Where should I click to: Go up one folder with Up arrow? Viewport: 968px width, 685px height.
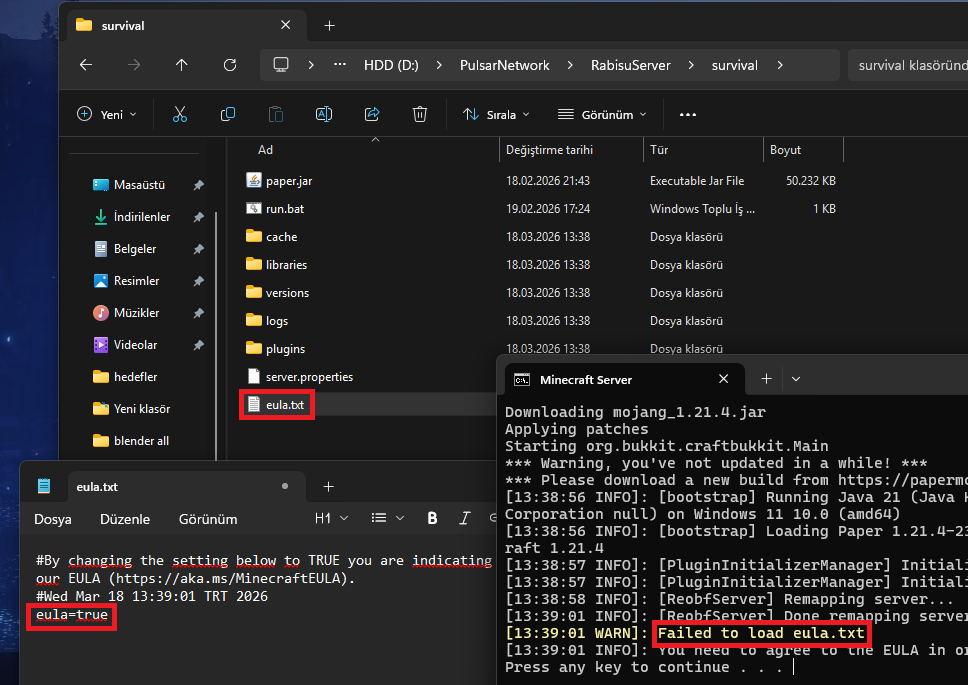(x=181, y=65)
